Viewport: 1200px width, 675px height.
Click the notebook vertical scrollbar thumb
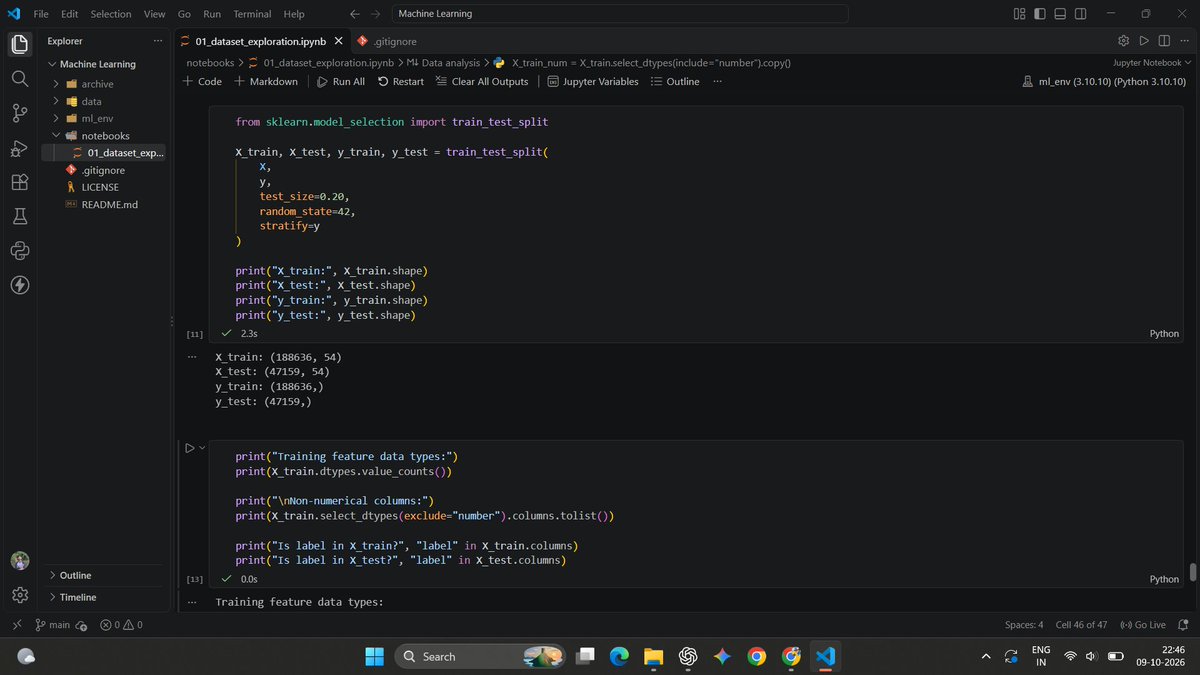click(x=1193, y=572)
